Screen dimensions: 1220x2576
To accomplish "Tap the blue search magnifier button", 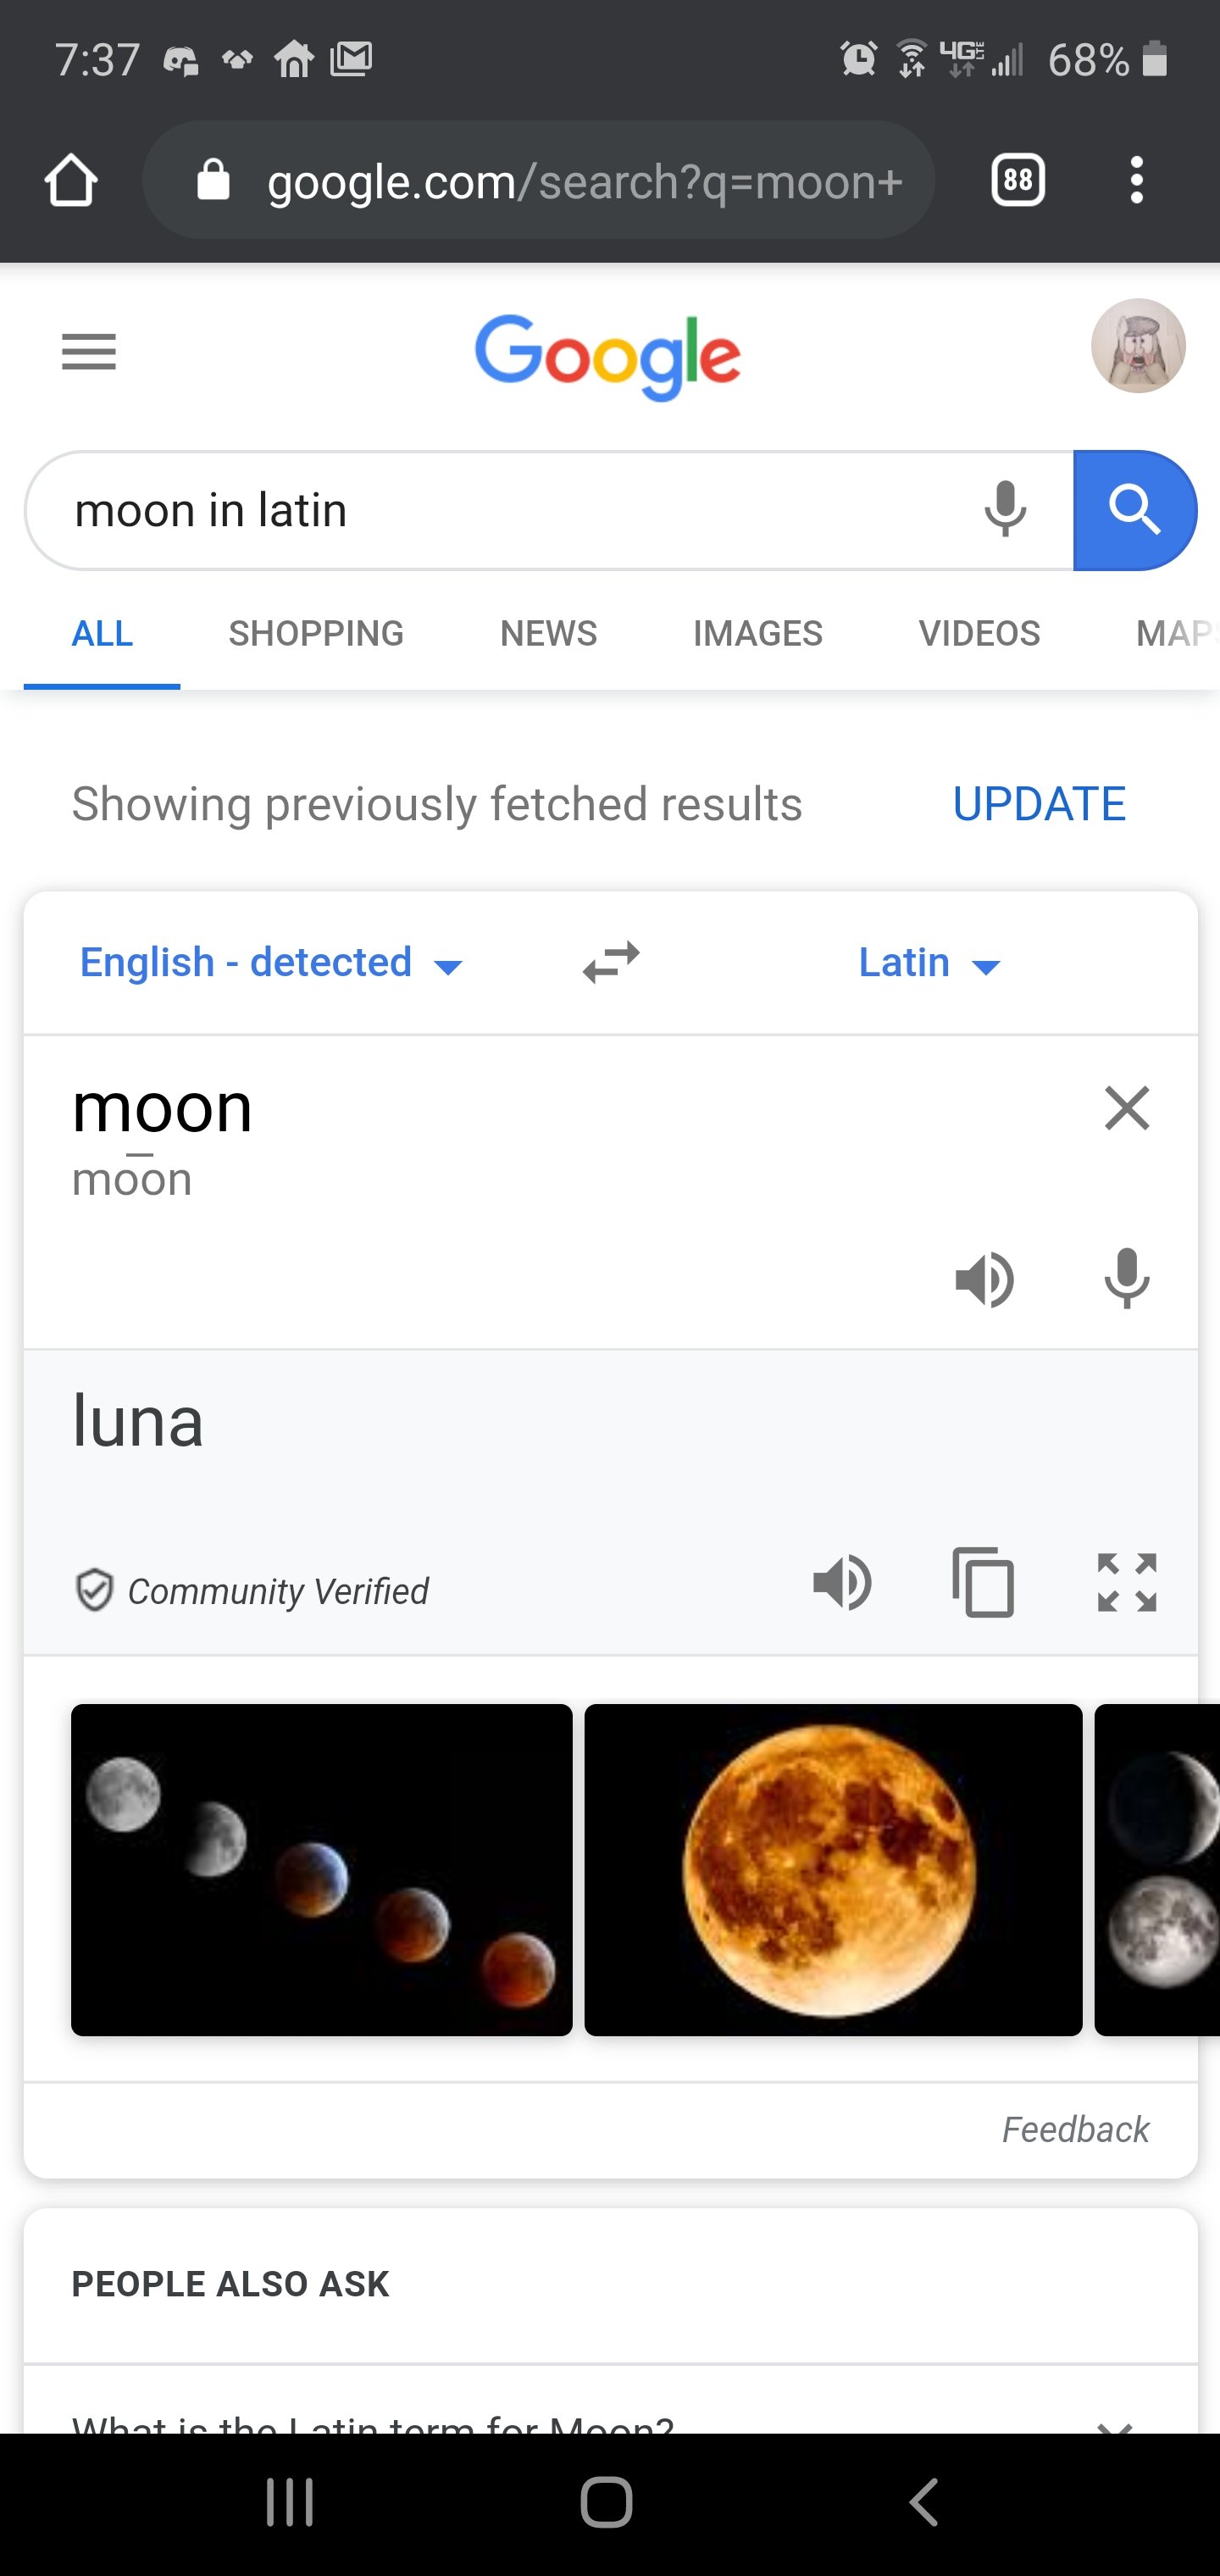I will 1134,510.
